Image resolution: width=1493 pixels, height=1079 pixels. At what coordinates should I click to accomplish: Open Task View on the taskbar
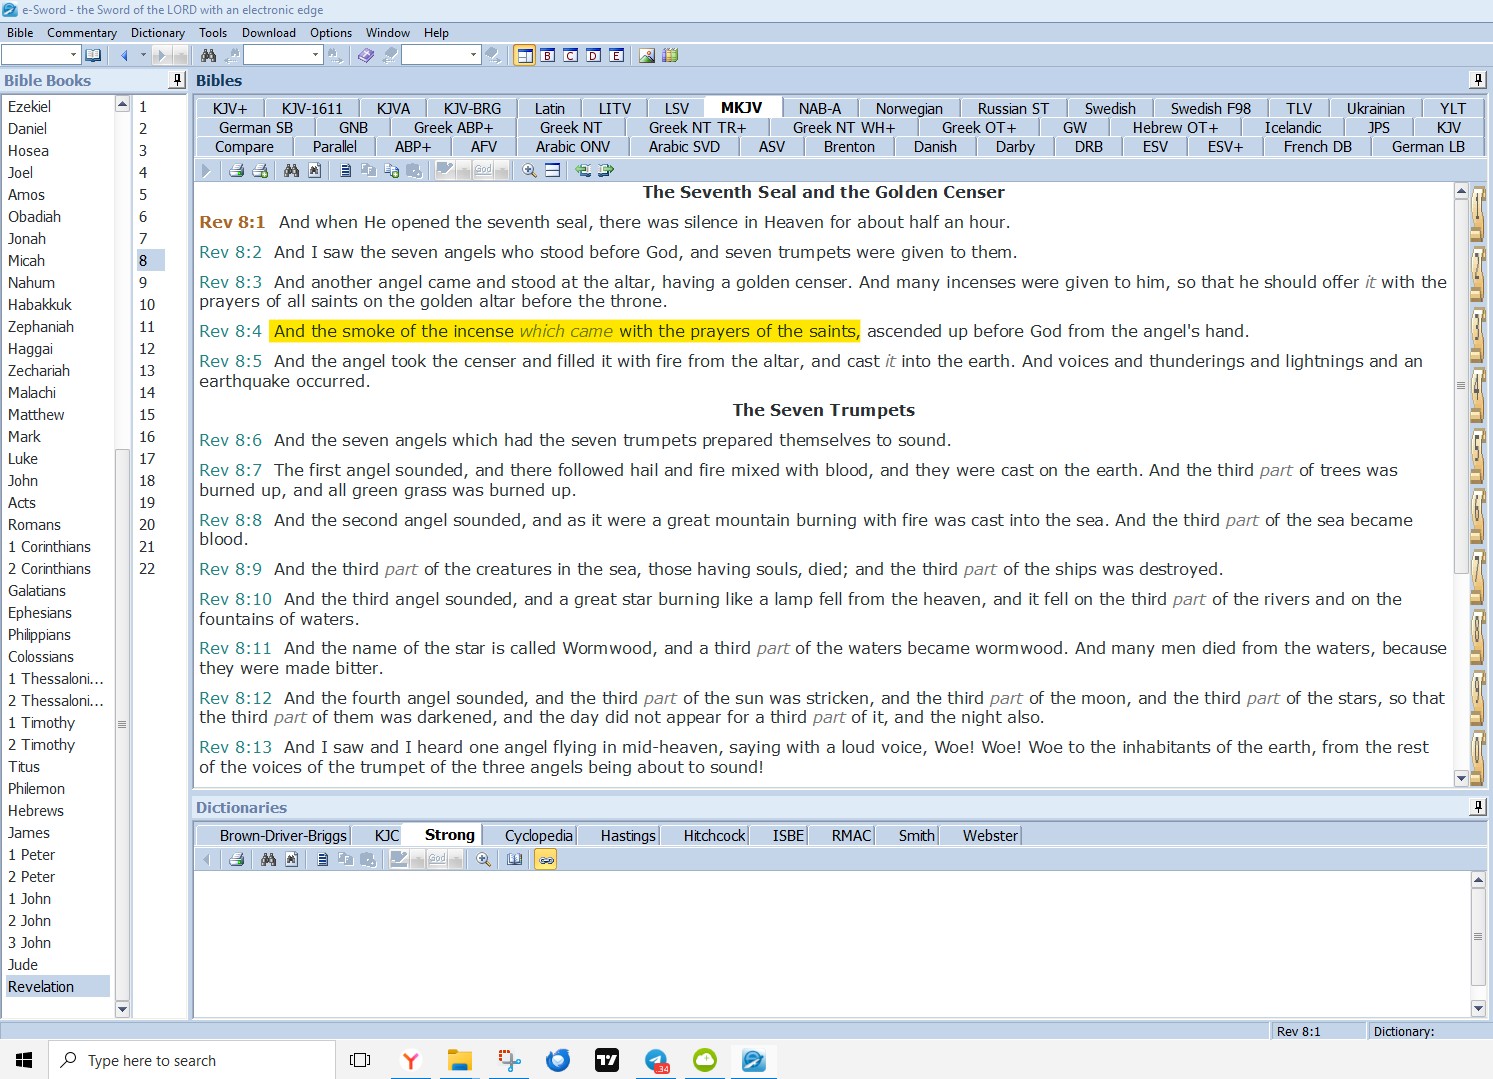point(360,1060)
